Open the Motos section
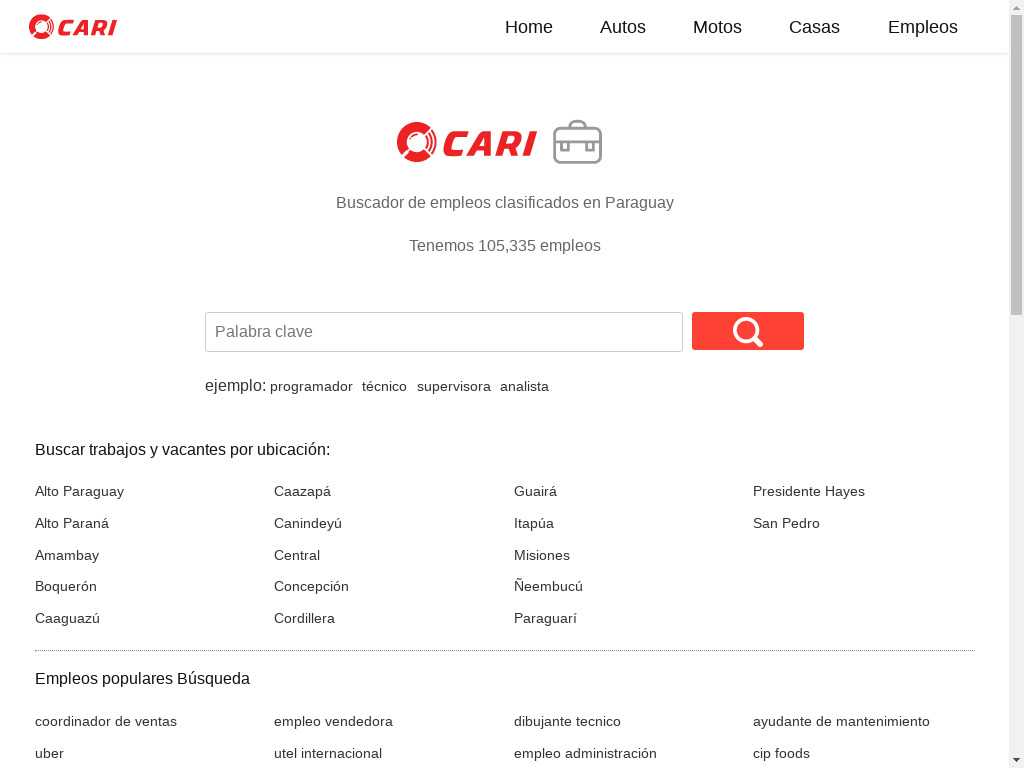This screenshot has width=1024, height=768. [717, 27]
